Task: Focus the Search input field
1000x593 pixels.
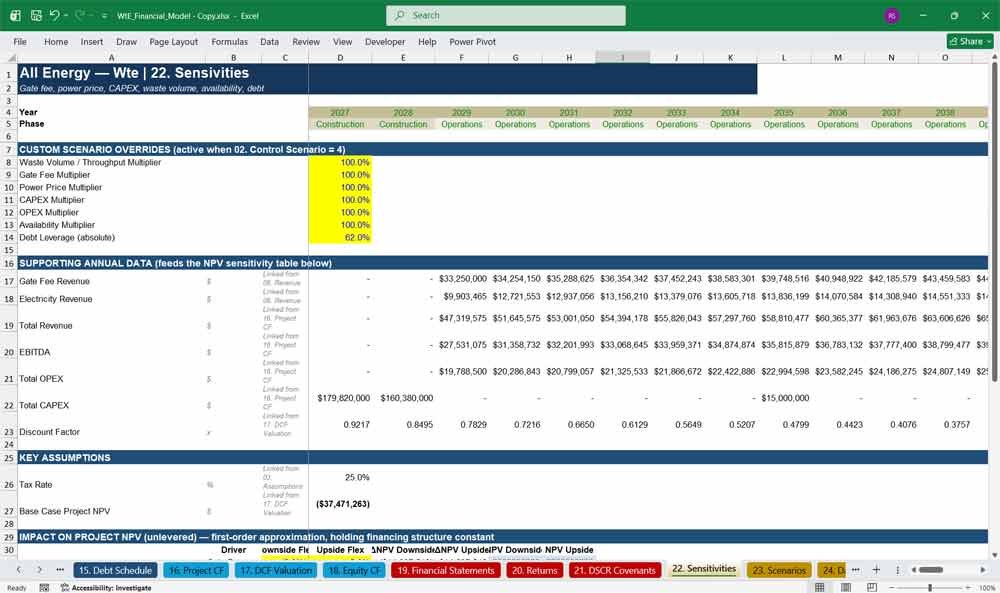Action: click(506, 15)
